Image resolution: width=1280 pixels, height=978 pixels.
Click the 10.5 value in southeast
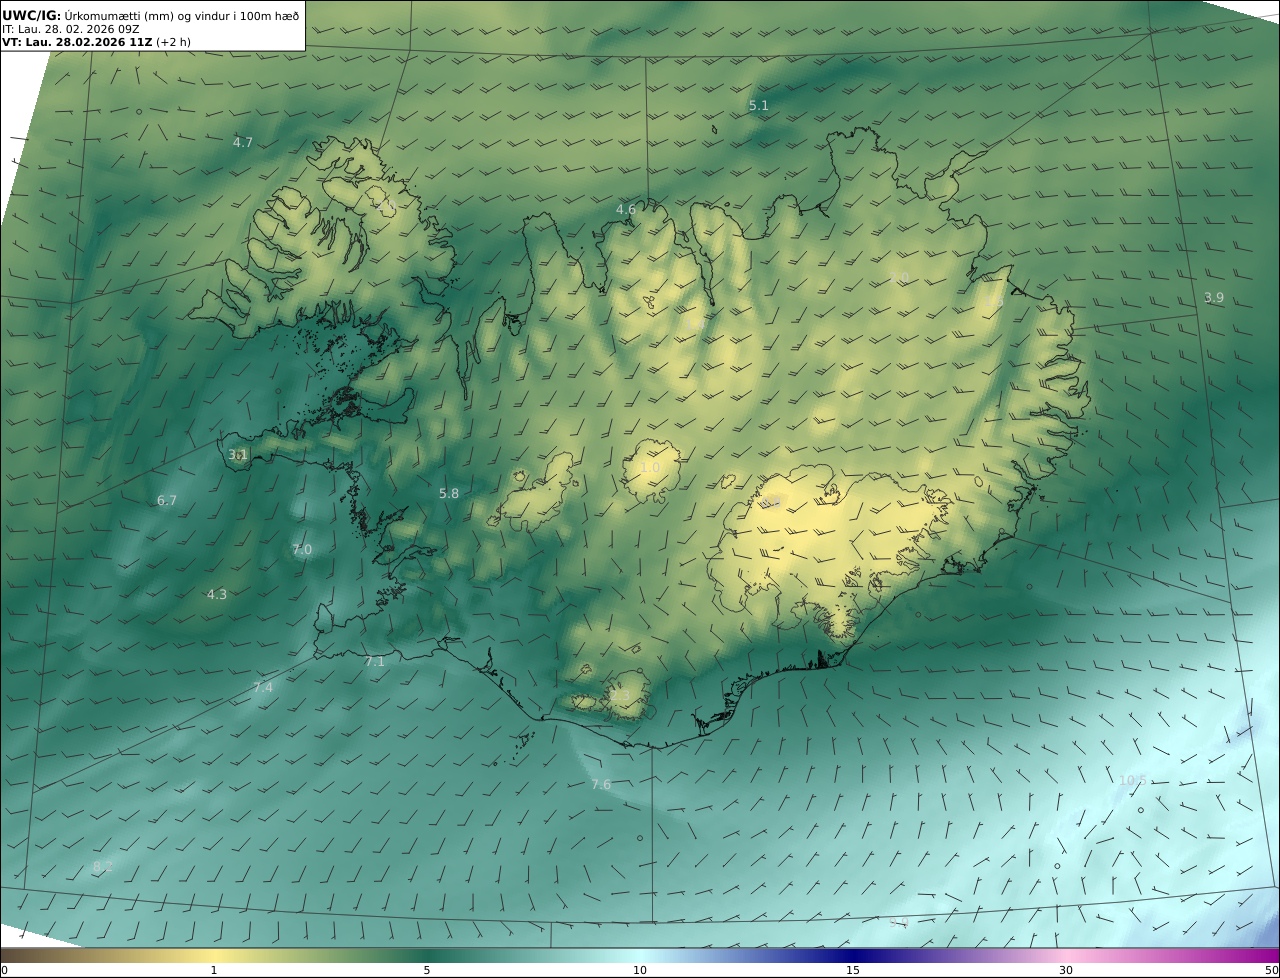tap(1132, 780)
